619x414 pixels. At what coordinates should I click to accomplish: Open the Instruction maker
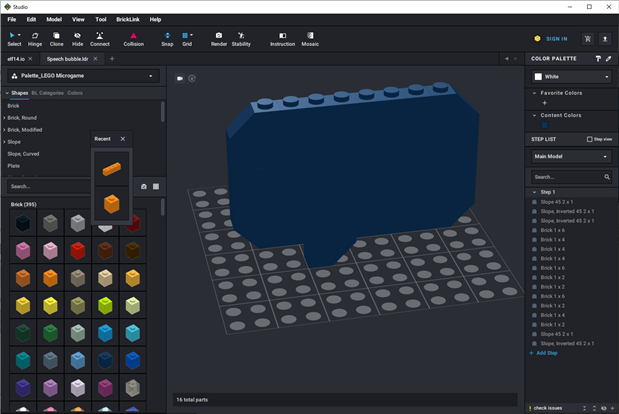(283, 39)
